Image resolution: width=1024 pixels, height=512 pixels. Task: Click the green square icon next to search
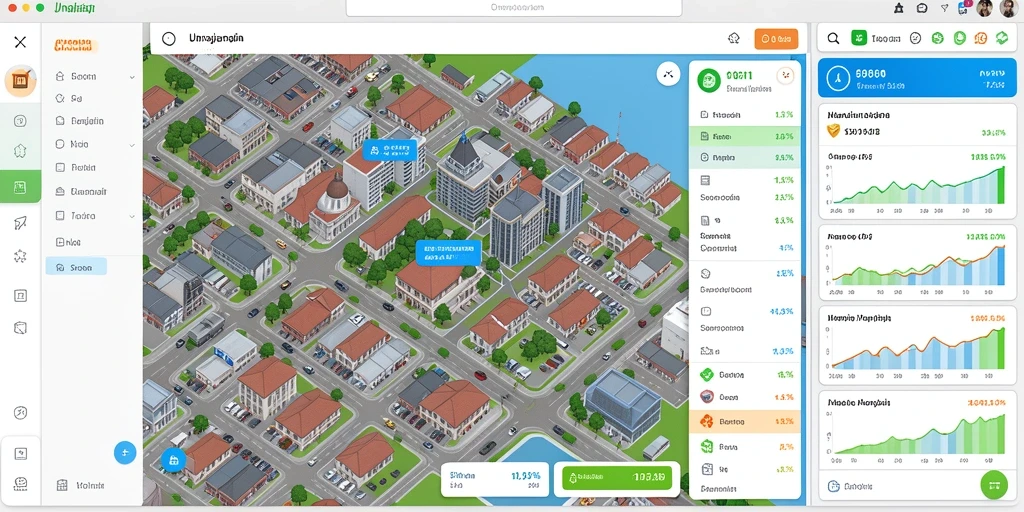859,38
